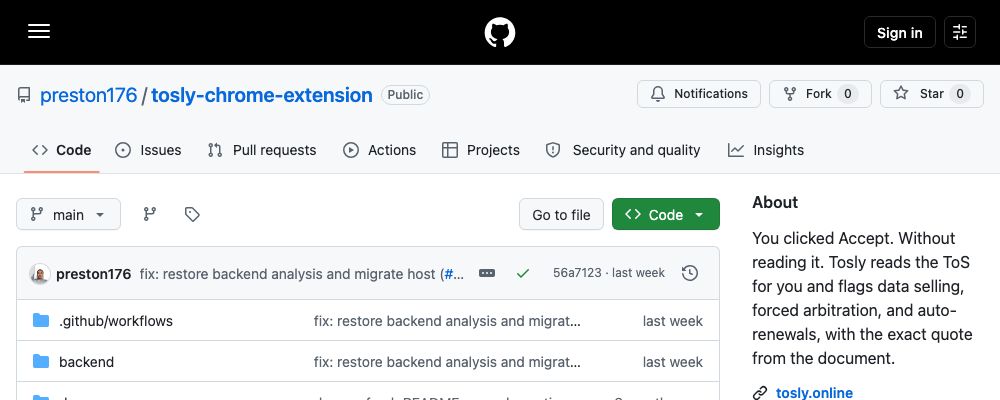This screenshot has height=400, width=1000.
Task: Click preston176 avatar in commit row
Action: (x=40, y=274)
